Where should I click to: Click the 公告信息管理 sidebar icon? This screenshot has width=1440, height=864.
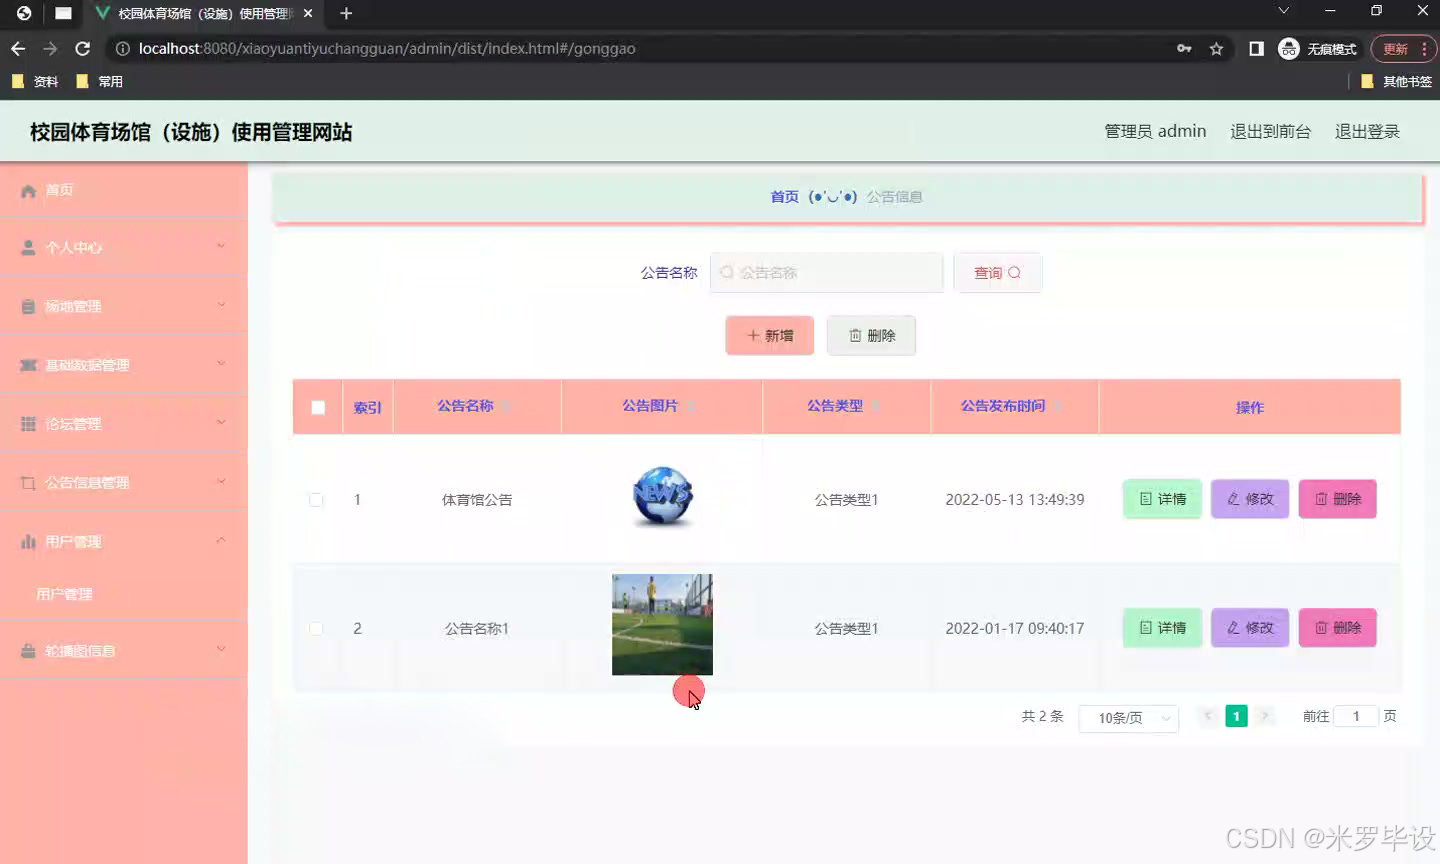tap(28, 482)
